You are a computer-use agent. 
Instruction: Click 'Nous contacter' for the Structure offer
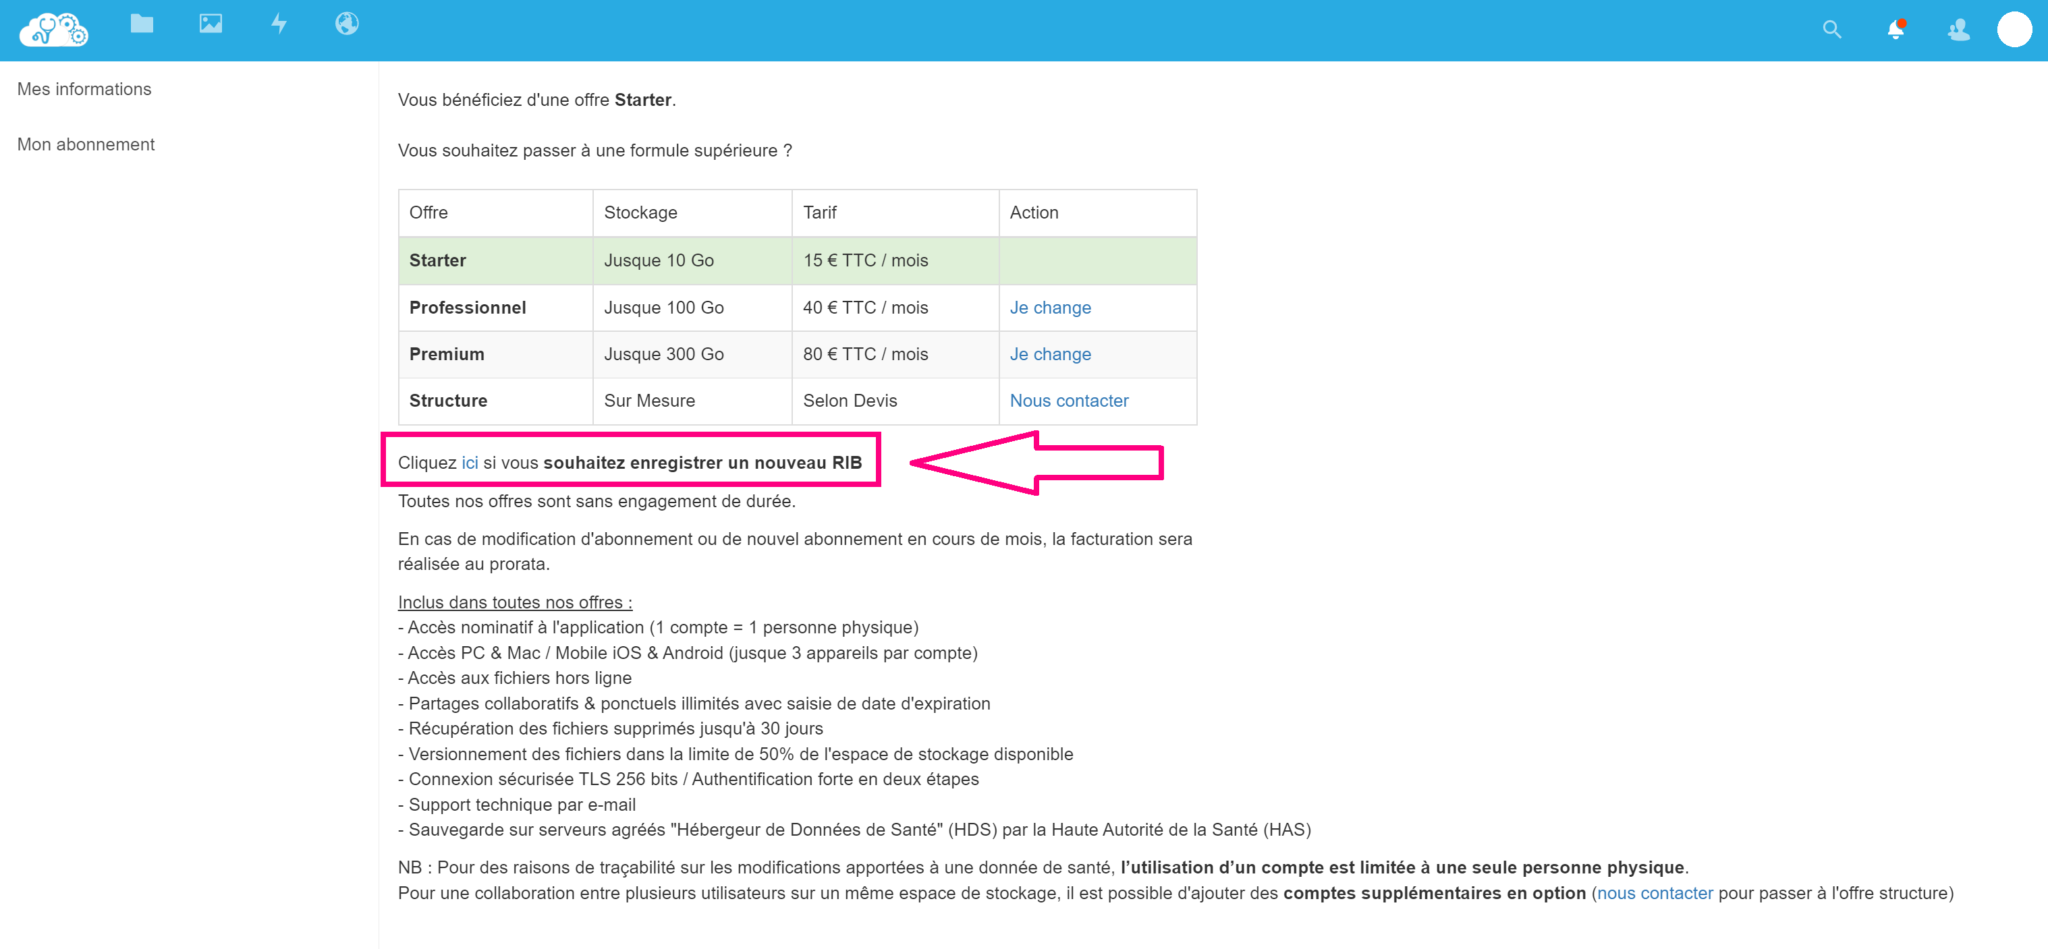[x=1069, y=400]
